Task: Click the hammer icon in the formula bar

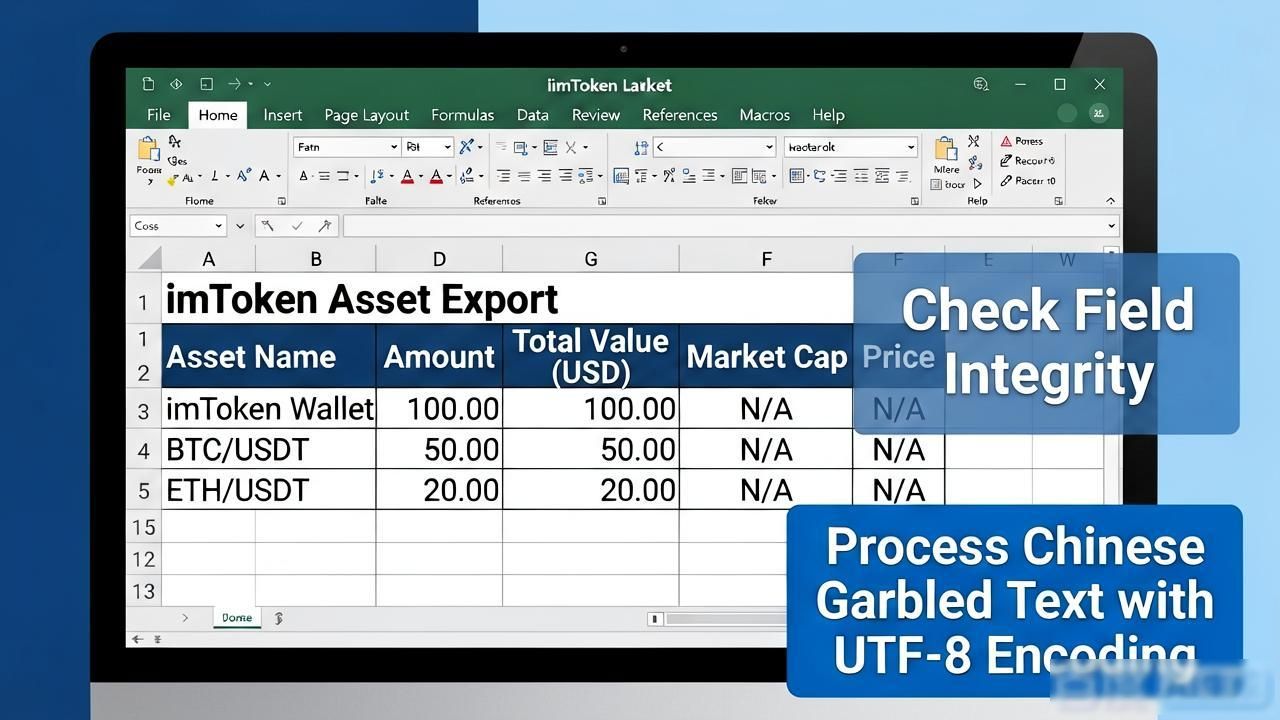Action: pos(268,226)
